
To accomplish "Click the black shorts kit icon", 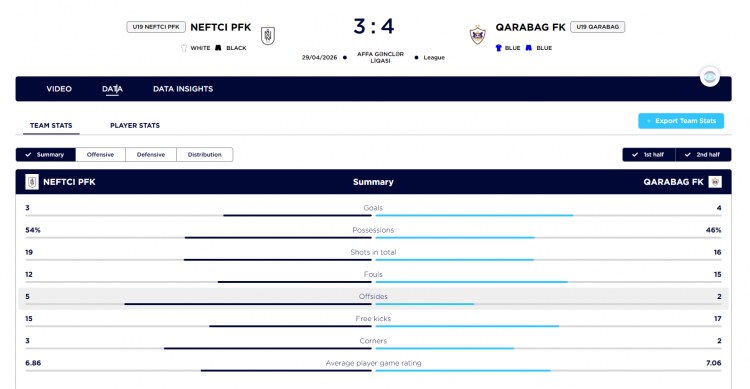I will click(218, 48).
